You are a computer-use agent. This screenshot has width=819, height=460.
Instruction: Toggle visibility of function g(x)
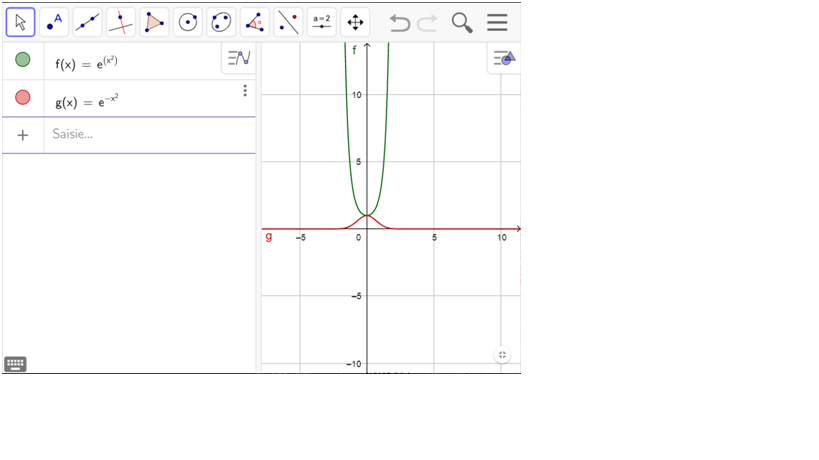[22, 98]
